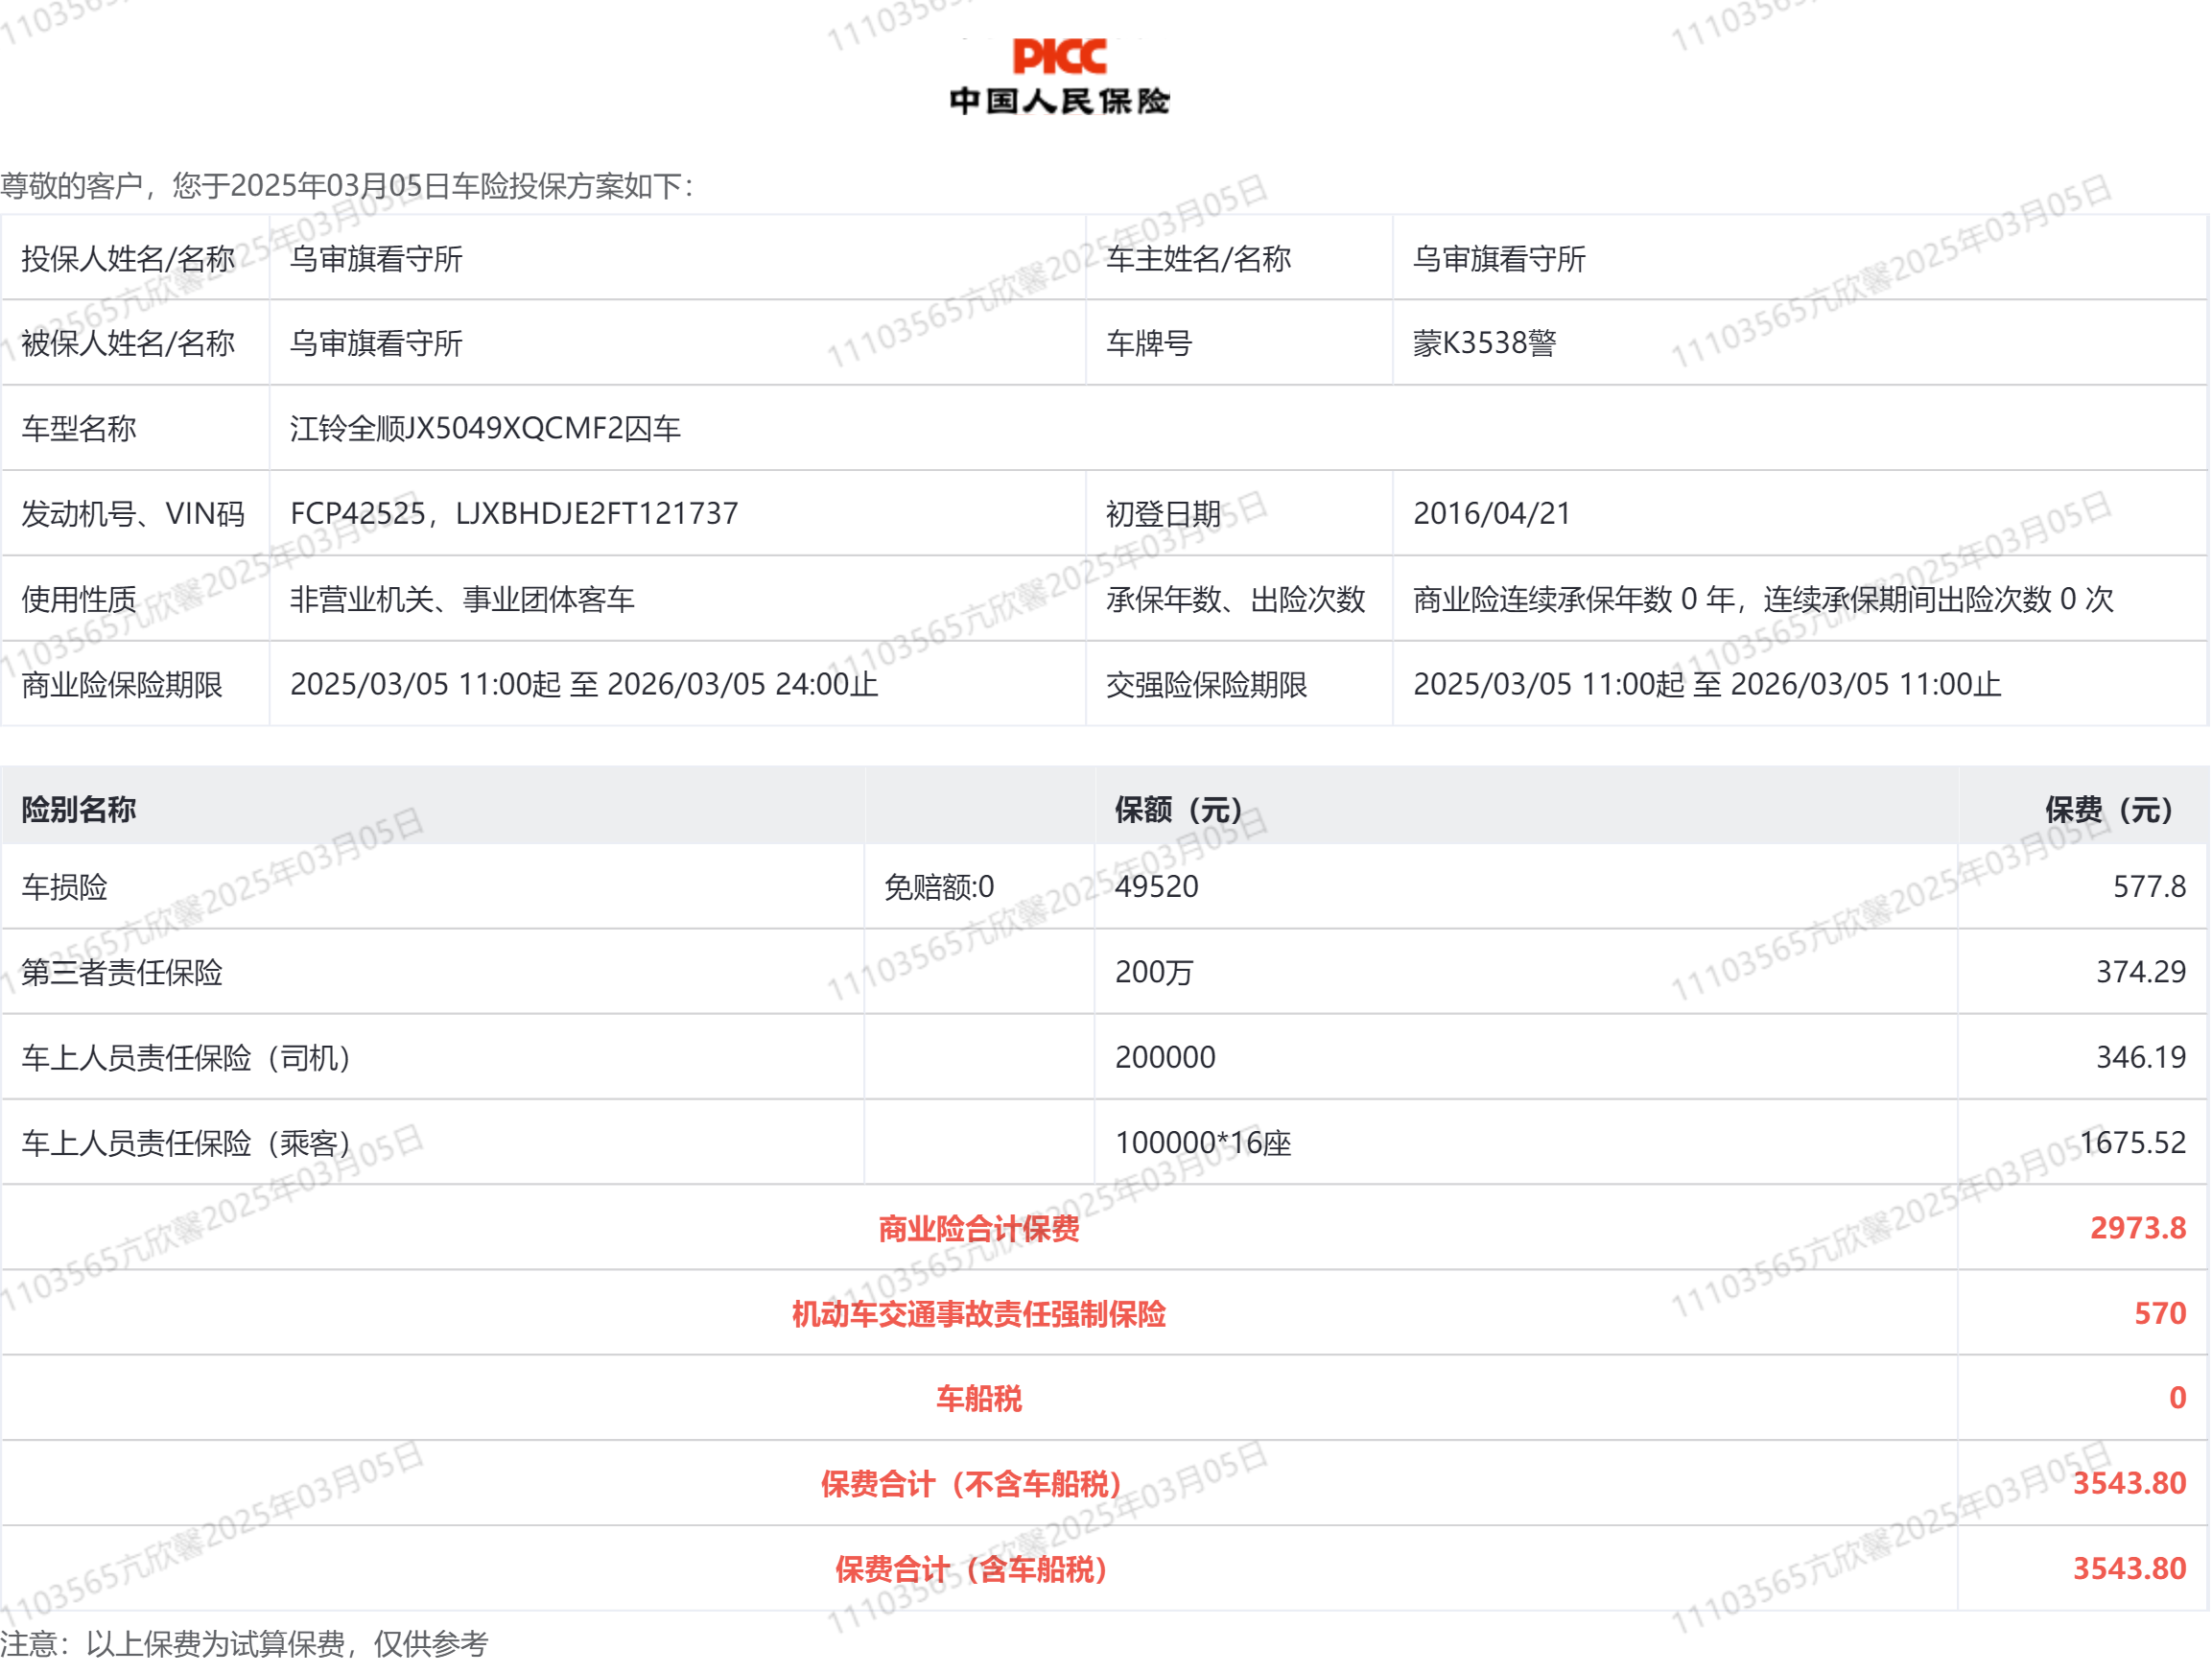Viewport: 2212px width, 1673px height.
Task: Click the license plate value 蒙K3538警
Action: (x=1484, y=343)
